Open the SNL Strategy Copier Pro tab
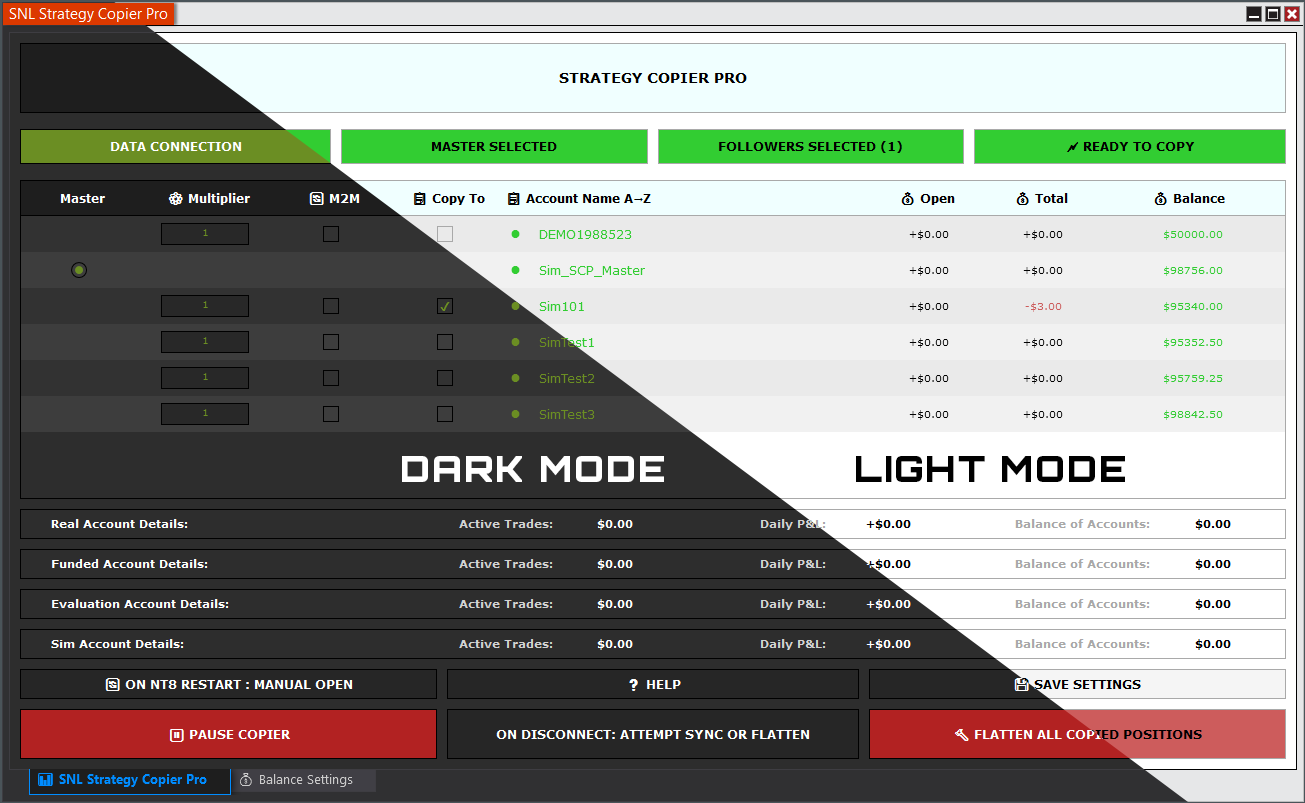 point(129,779)
